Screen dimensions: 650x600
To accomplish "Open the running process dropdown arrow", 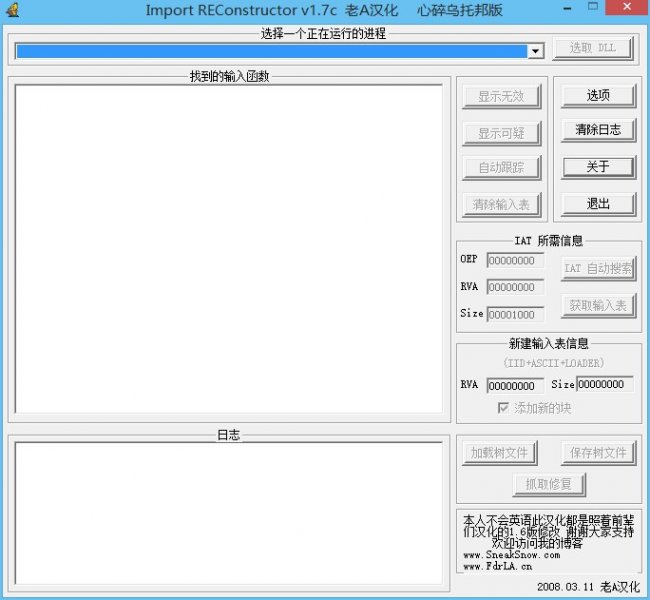I will 535,51.
